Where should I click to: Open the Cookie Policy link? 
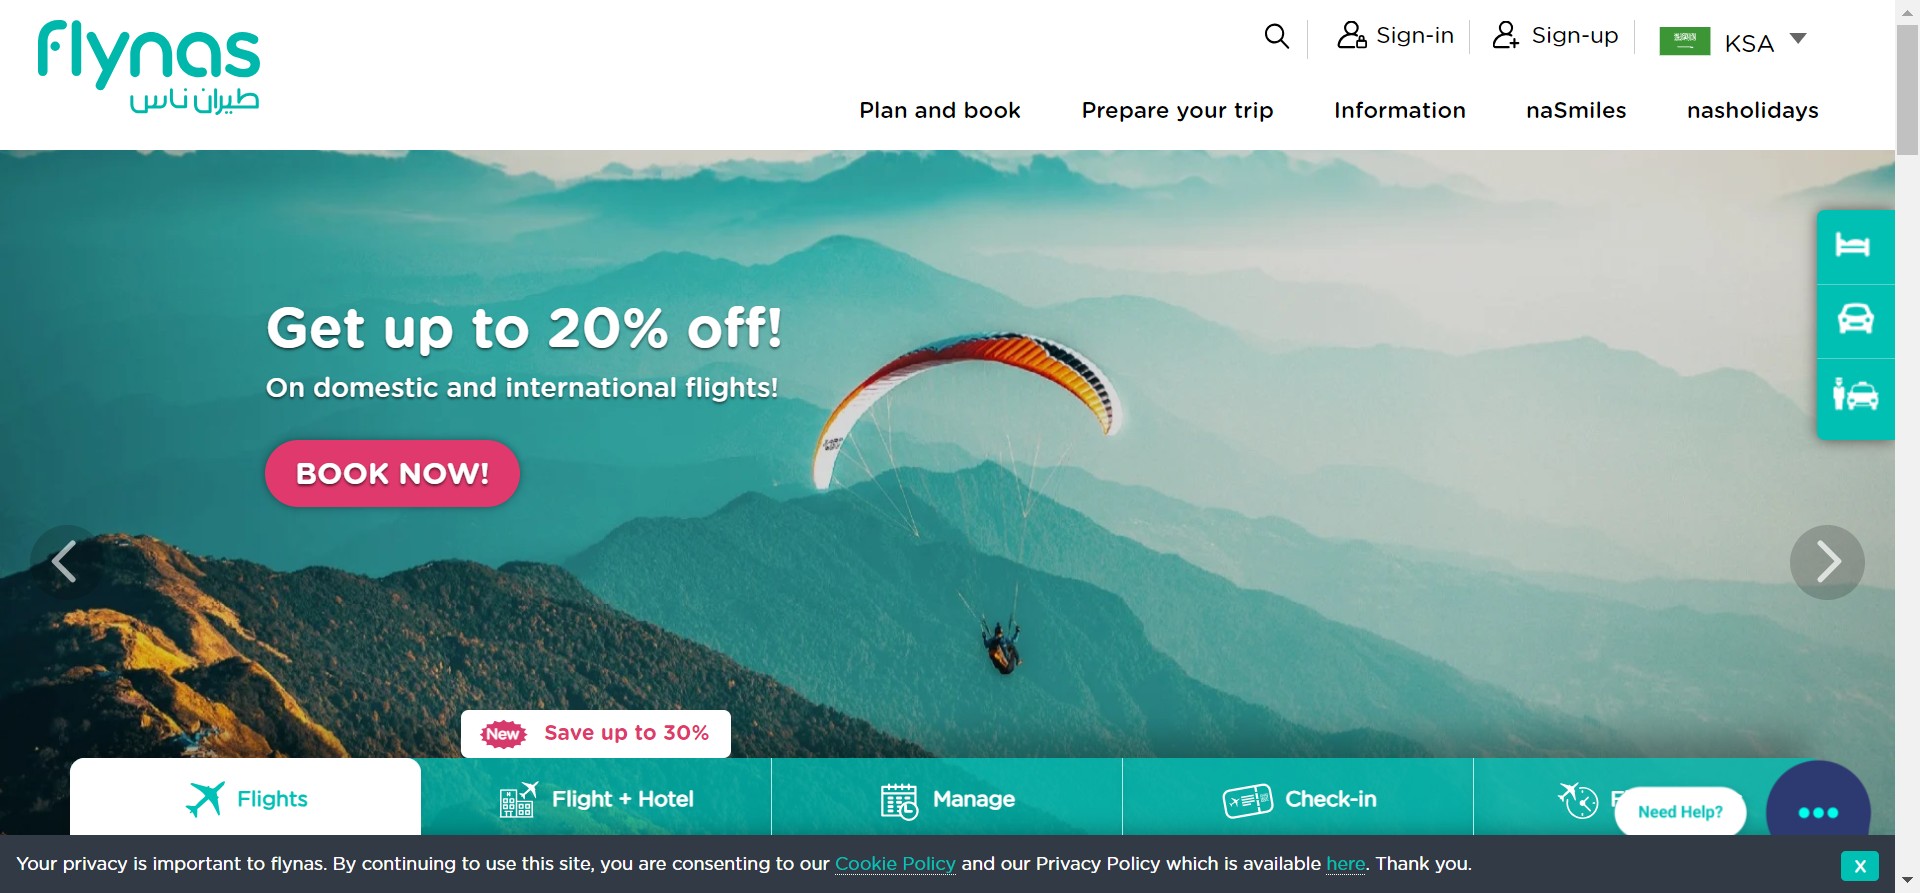(895, 864)
